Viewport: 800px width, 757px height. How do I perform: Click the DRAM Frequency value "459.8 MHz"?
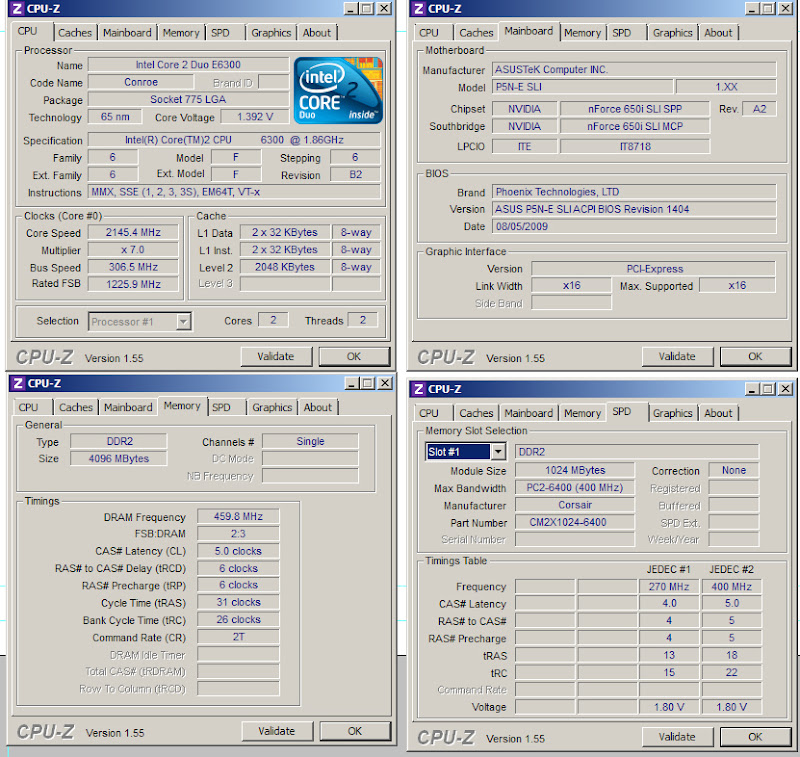pyautogui.click(x=238, y=517)
